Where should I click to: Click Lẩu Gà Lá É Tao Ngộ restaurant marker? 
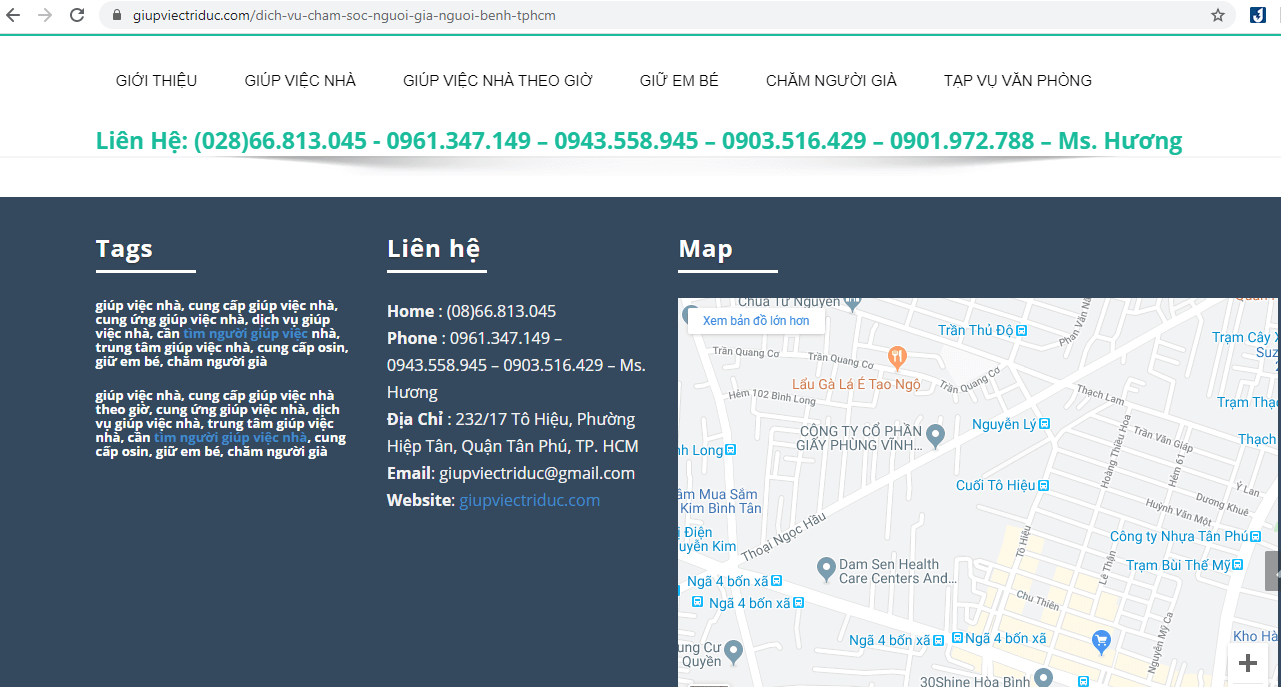[x=898, y=356]
